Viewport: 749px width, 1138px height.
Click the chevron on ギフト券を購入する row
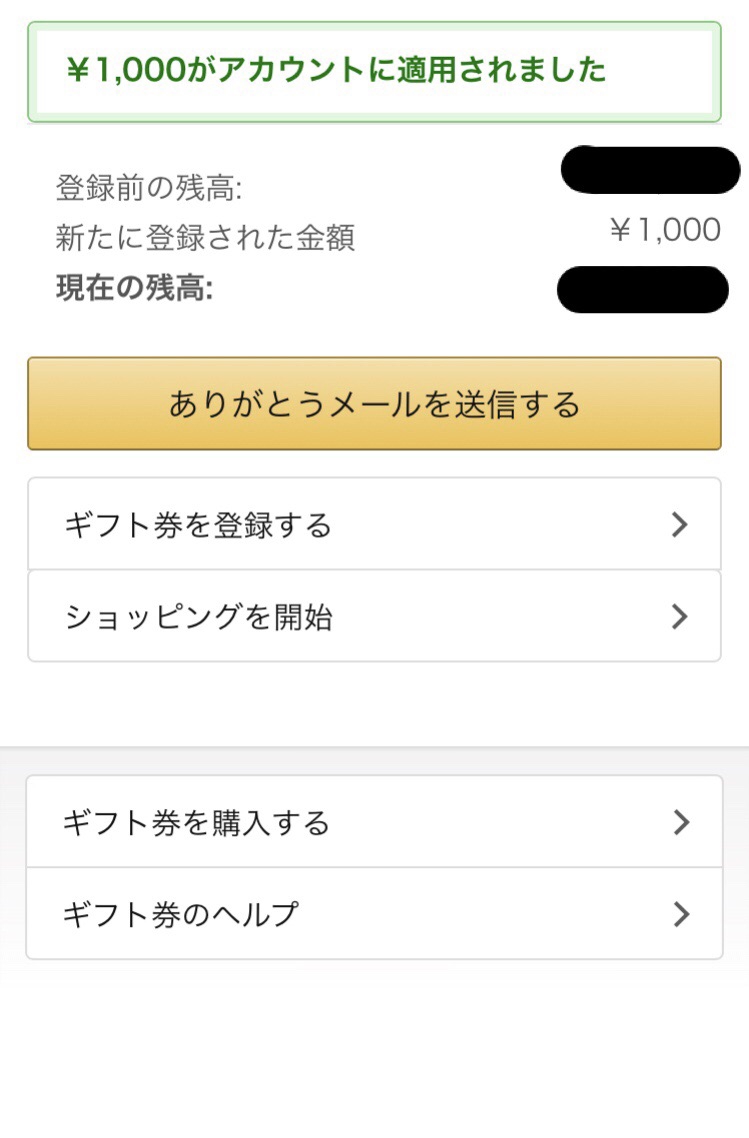click(681, 822)
